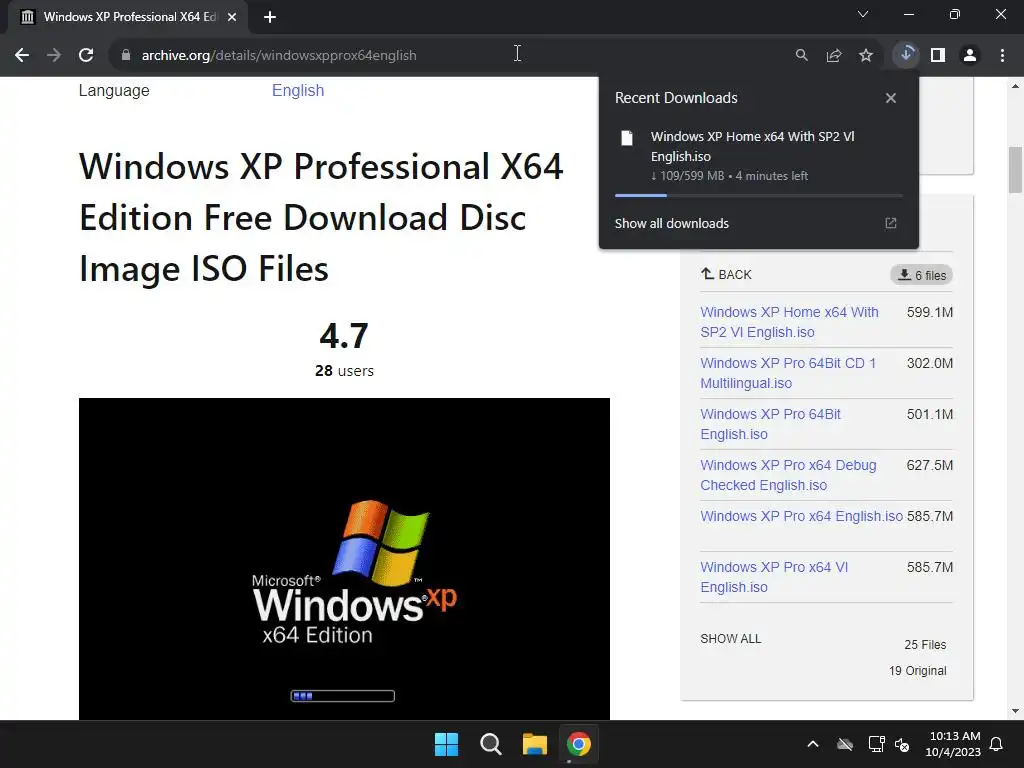Open downloads page external-link icon
The height and width of the screenshot is (768, 1024).
[891, 223]
